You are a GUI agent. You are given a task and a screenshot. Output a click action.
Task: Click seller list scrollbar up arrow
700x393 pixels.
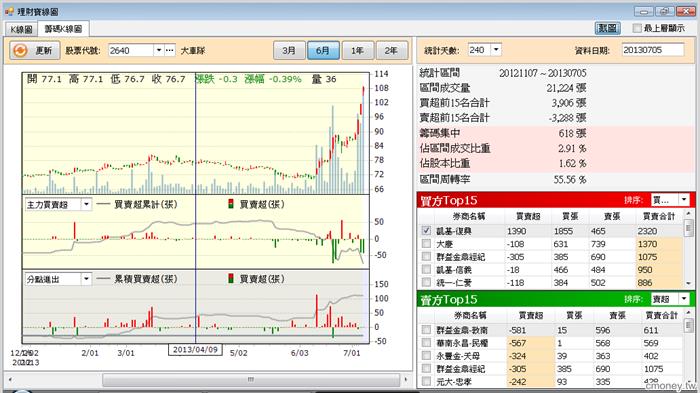pyautogui.click(x=688, y=313)
